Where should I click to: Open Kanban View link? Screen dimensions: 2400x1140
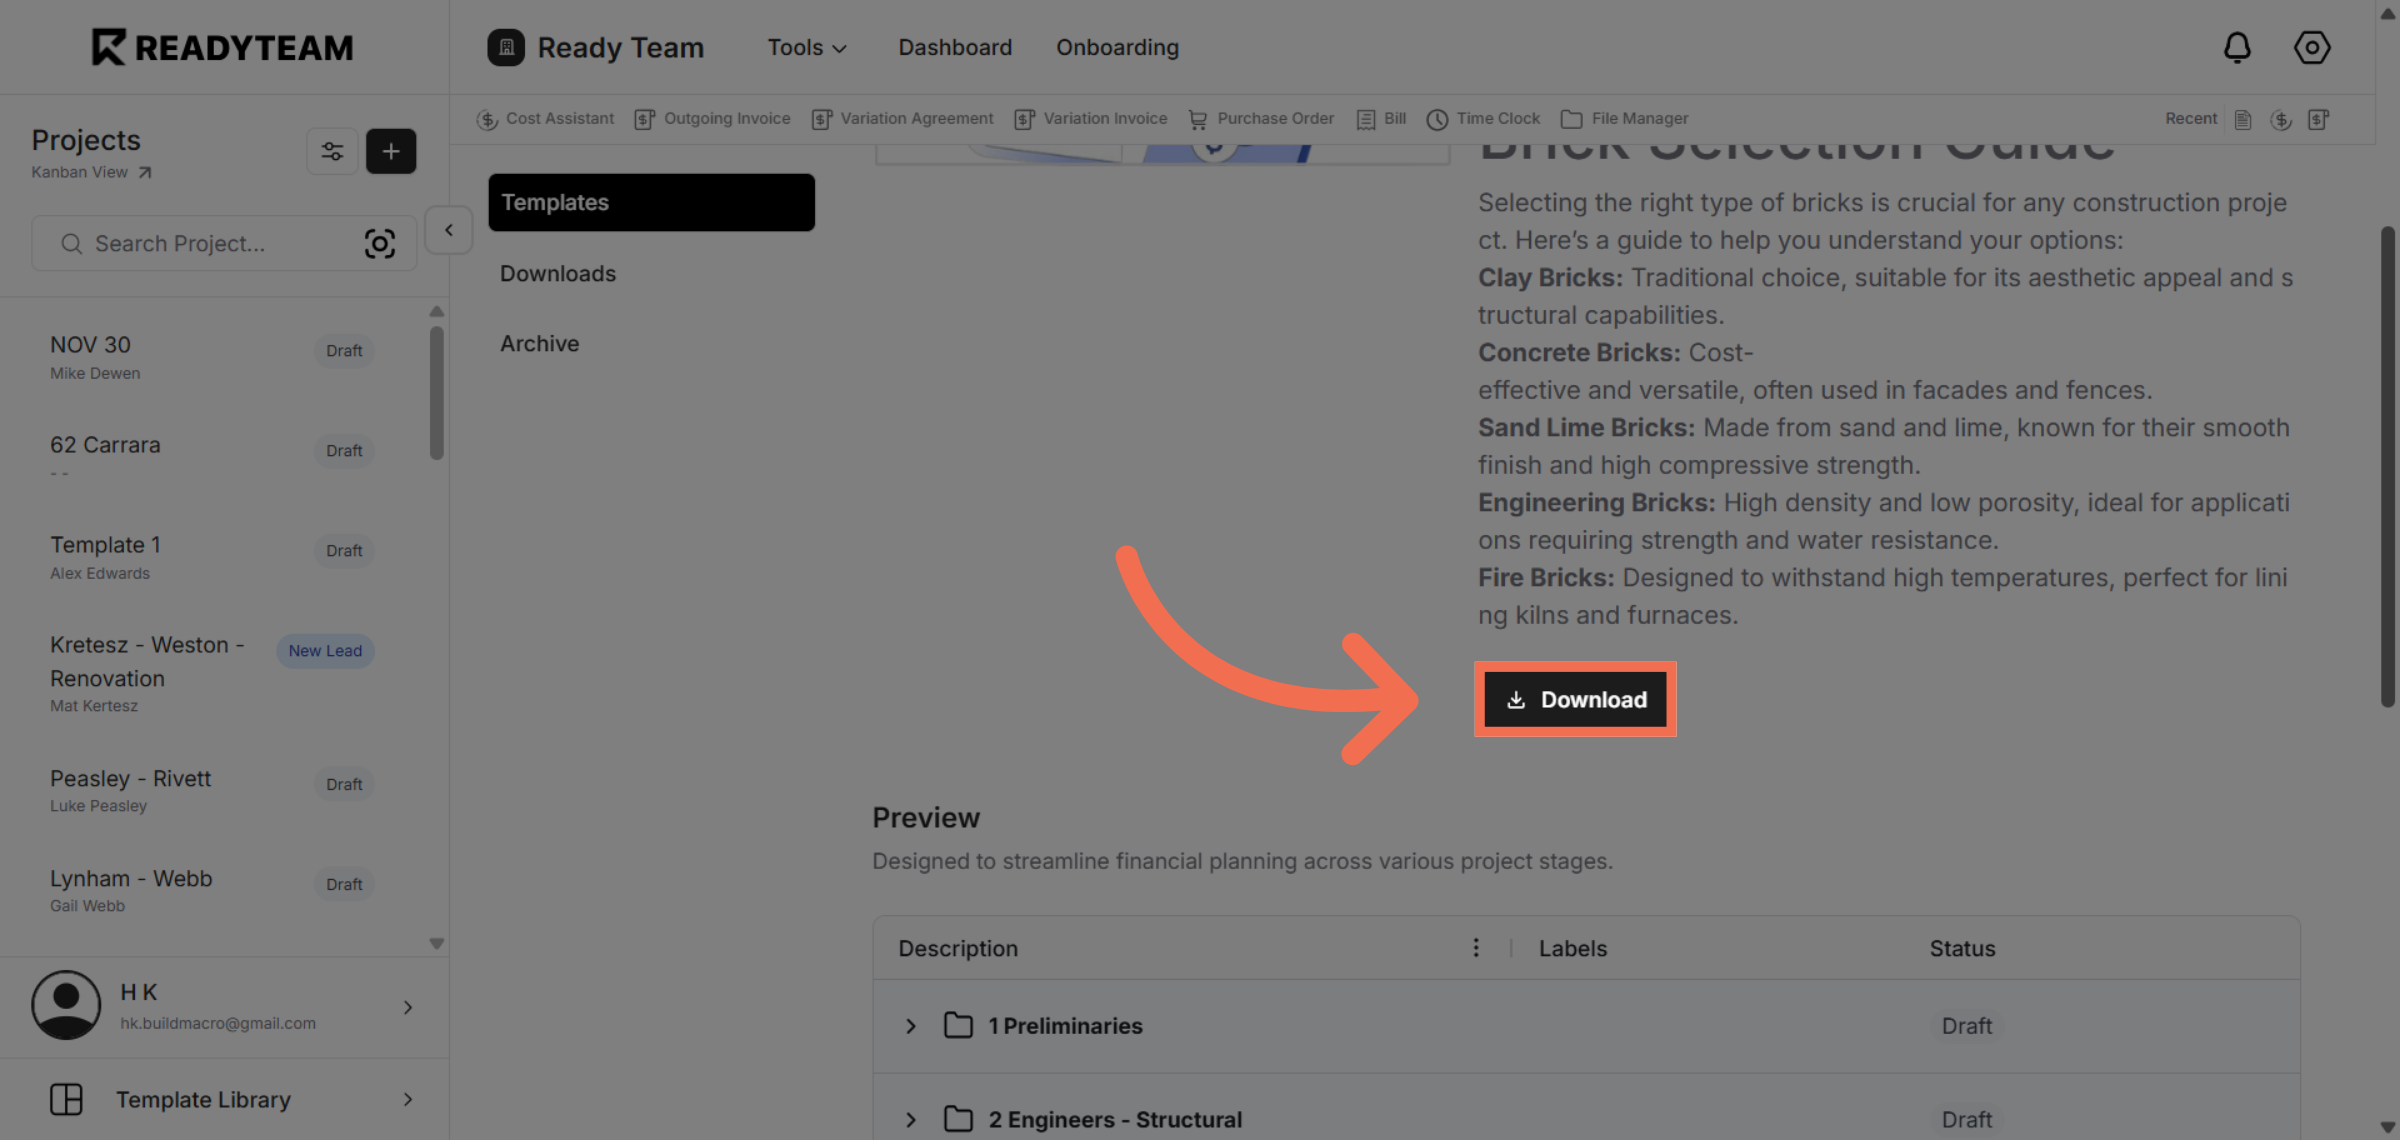click(91, 172)
